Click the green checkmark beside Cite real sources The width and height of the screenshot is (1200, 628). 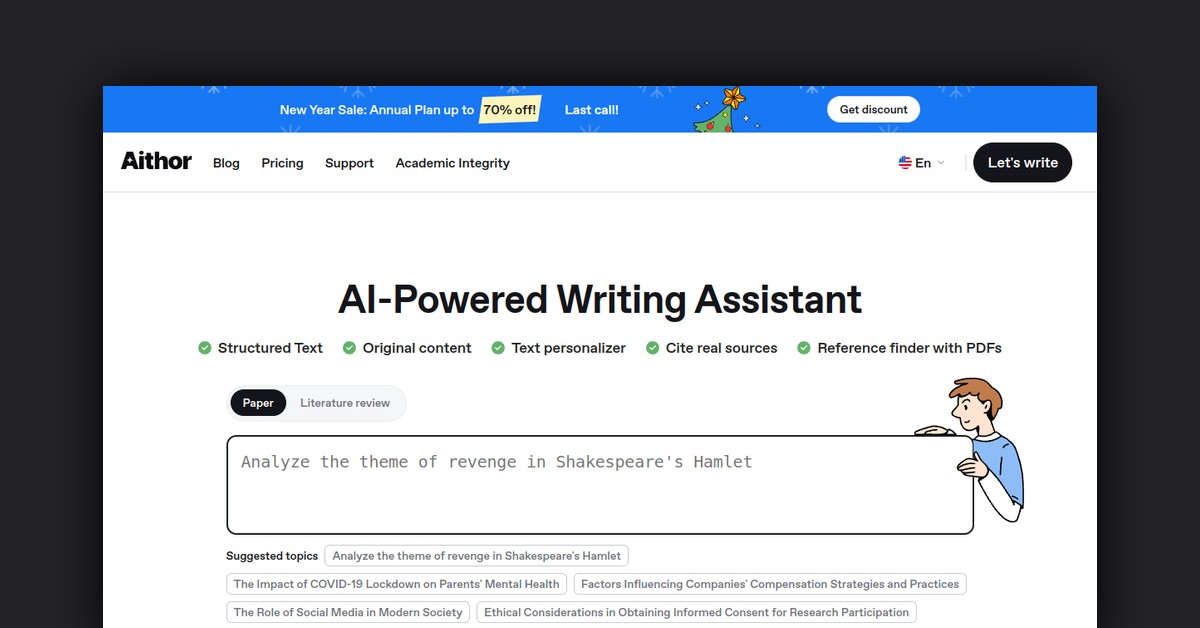pyautogui.click(x=652, y=348)
